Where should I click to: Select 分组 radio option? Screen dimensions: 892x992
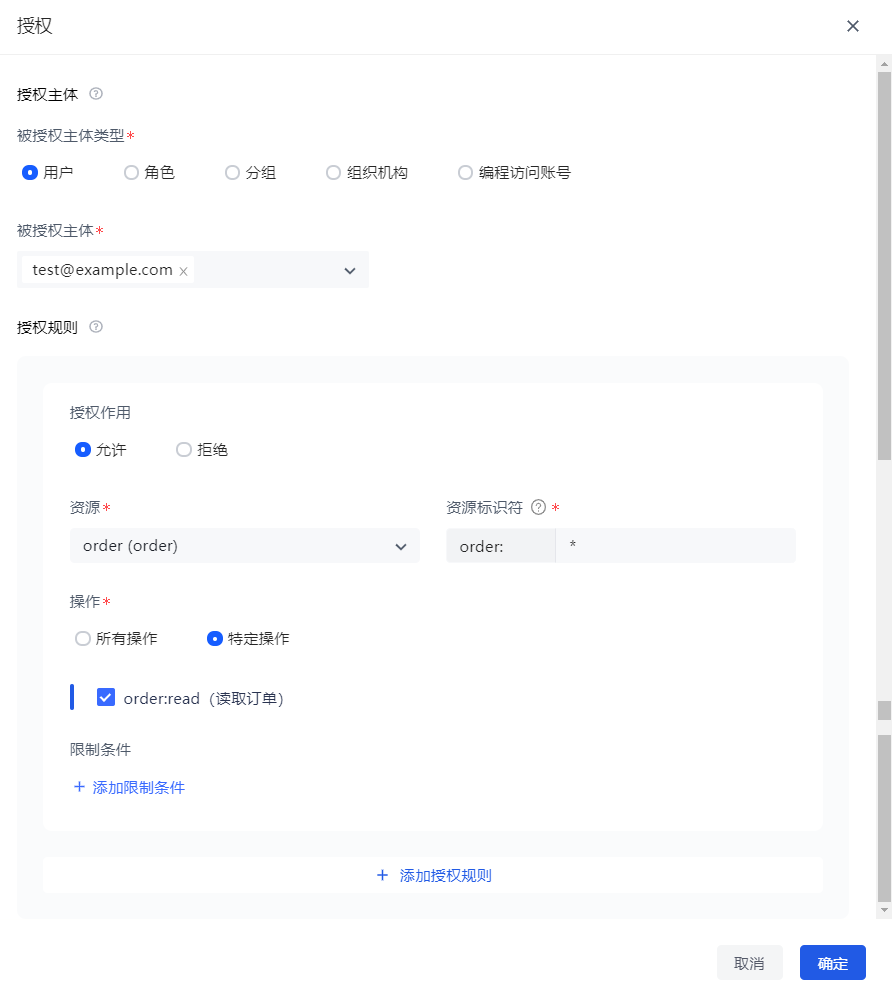tap(232, 172)
